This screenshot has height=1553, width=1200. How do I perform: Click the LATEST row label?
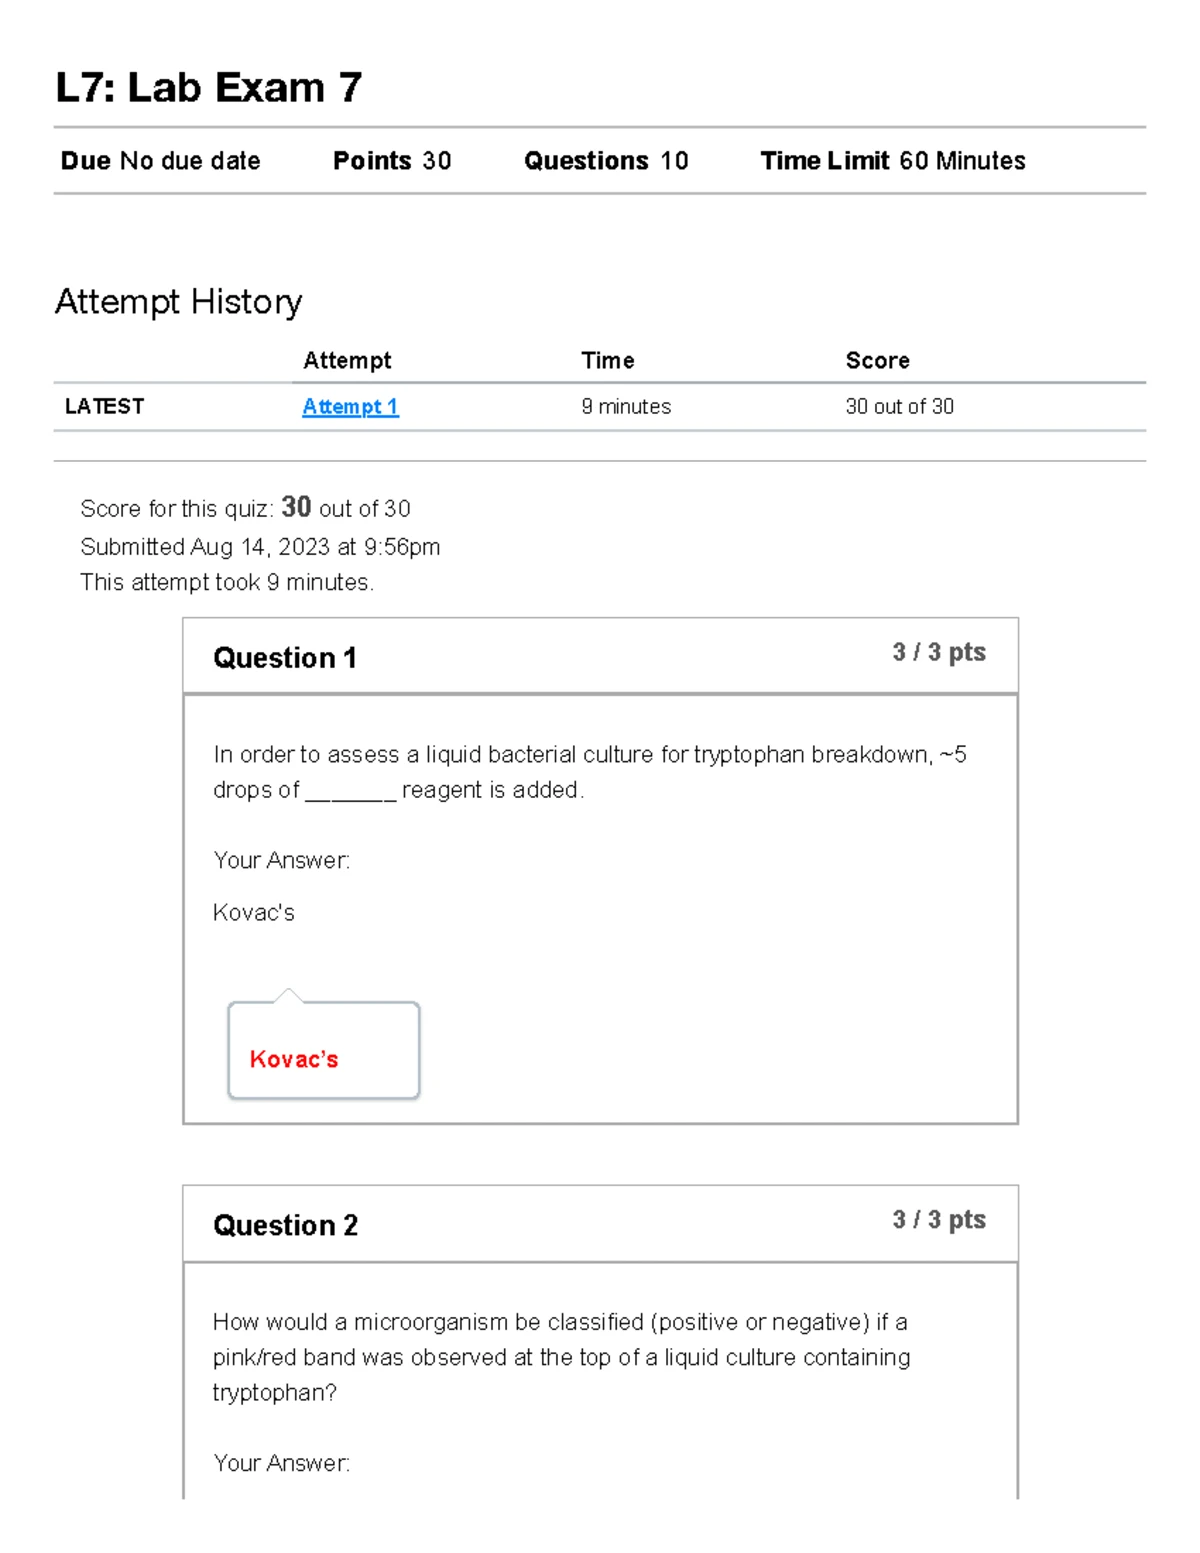105,406
